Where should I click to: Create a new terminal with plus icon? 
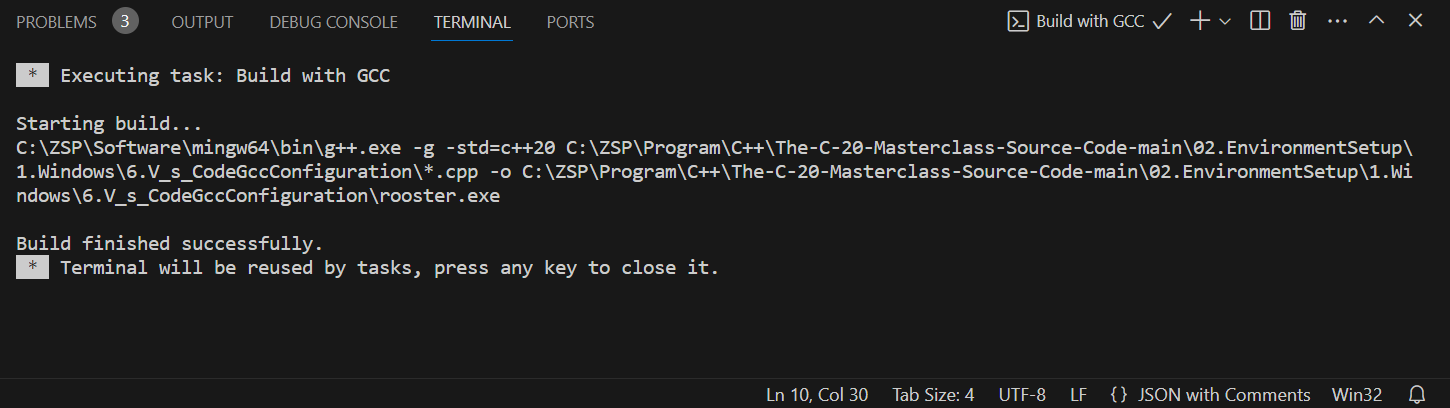1200,21
